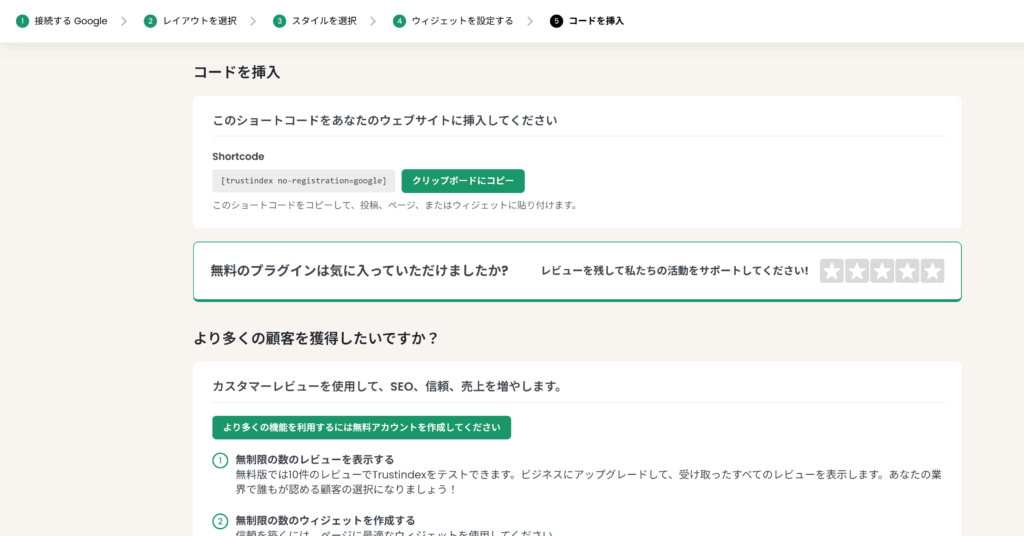The image size is (1024, 536).
Task: Click the fourth rating star
Action: point(907,271)
